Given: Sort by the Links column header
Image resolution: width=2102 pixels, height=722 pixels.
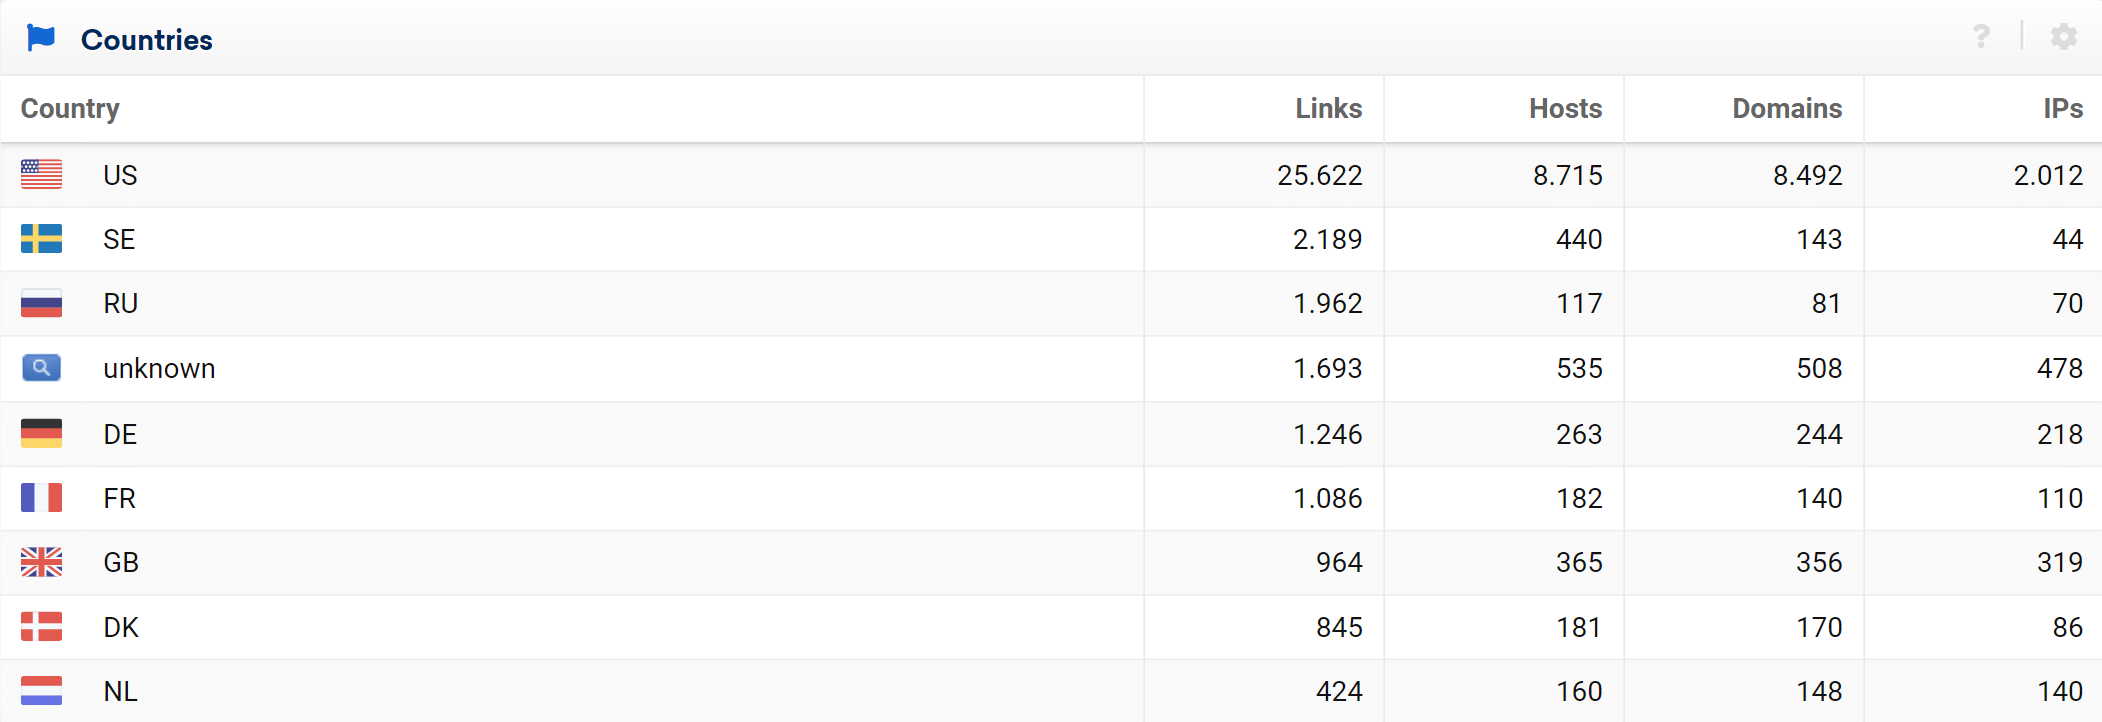Looking at the screenshot, I should pos(1328,108).
